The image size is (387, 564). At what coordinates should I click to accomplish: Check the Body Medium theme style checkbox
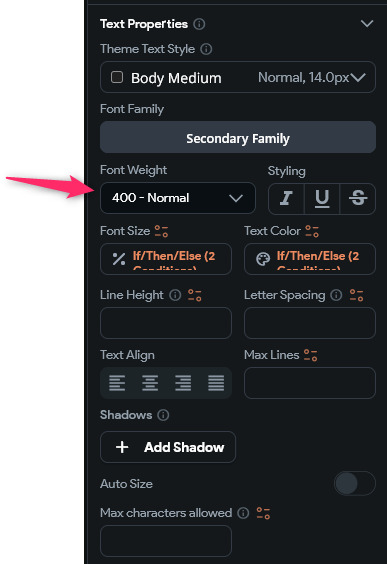click(x=117, y=77)
